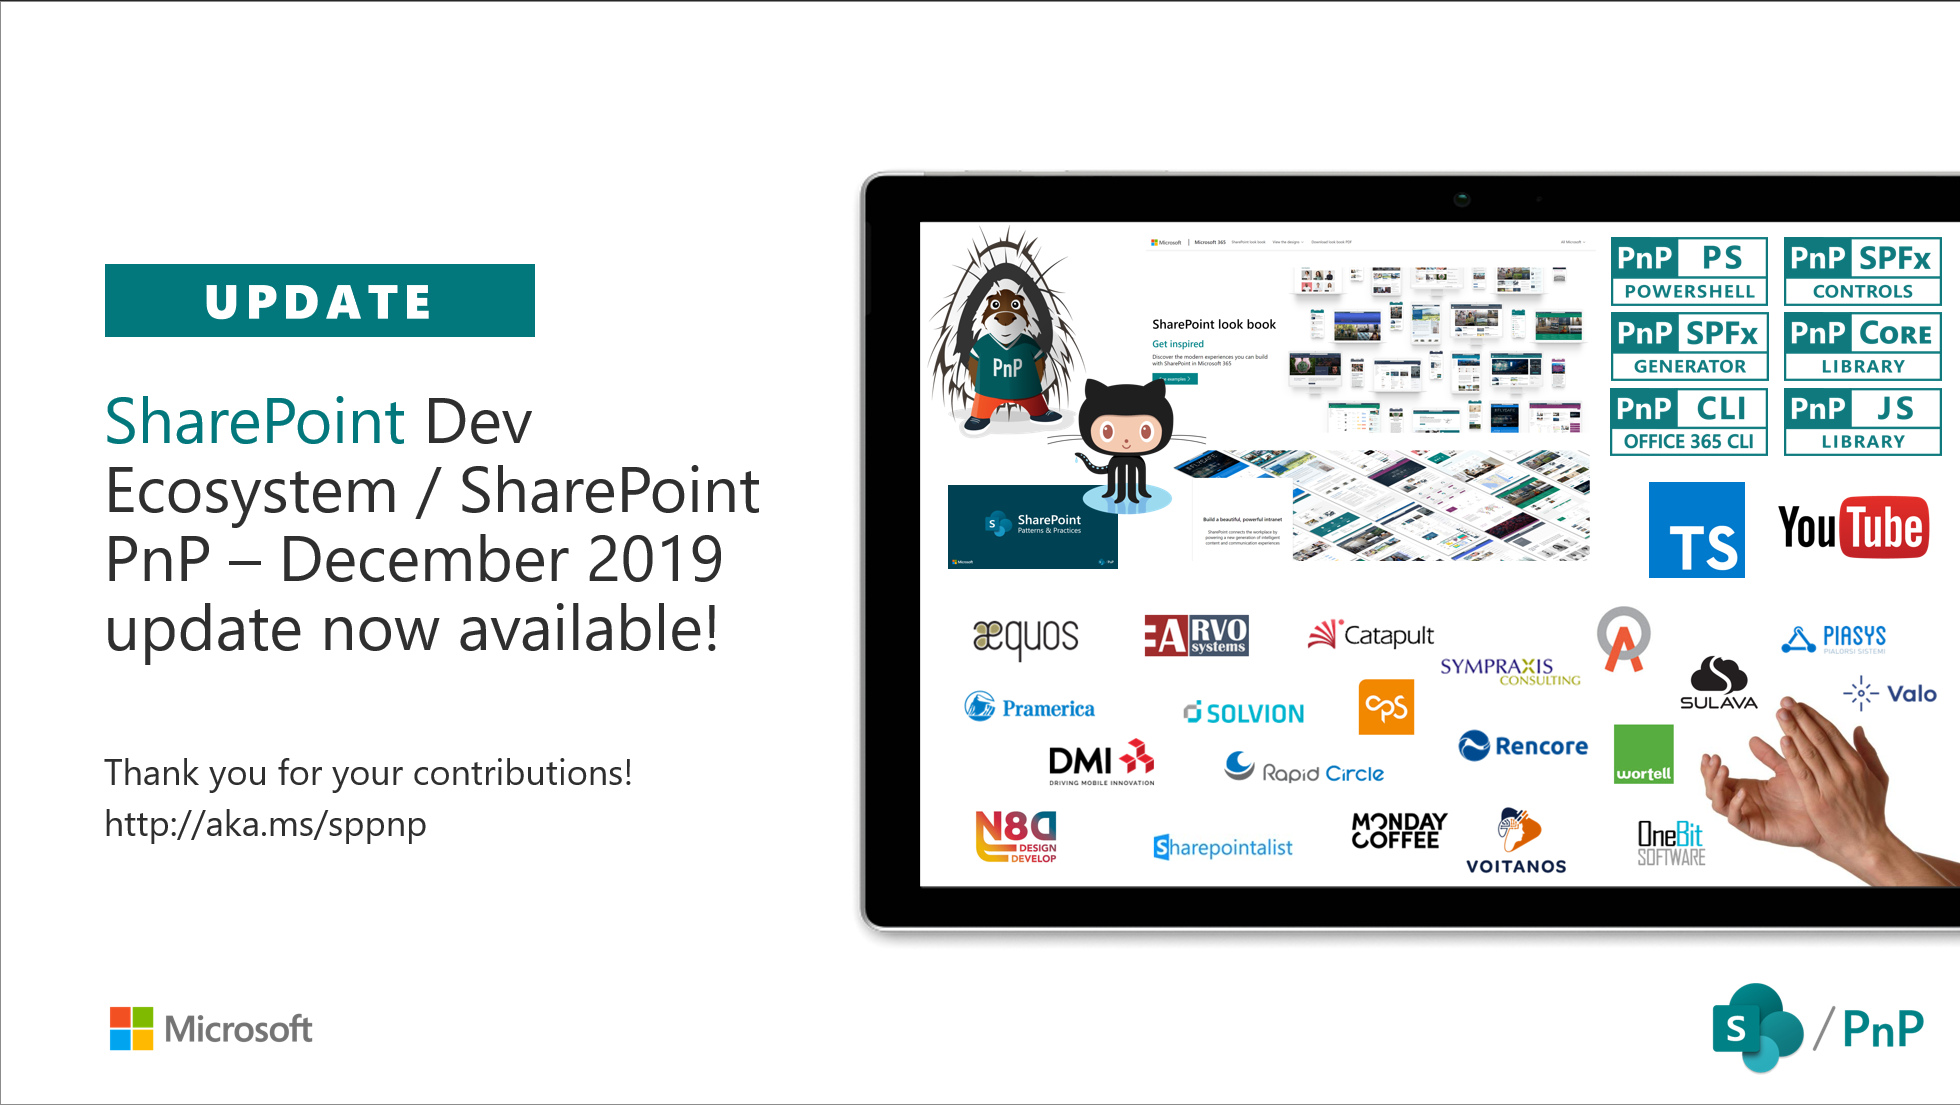Click the PnP Core Library badge
1960x1105 pixels.
[x=1861, y=346]
